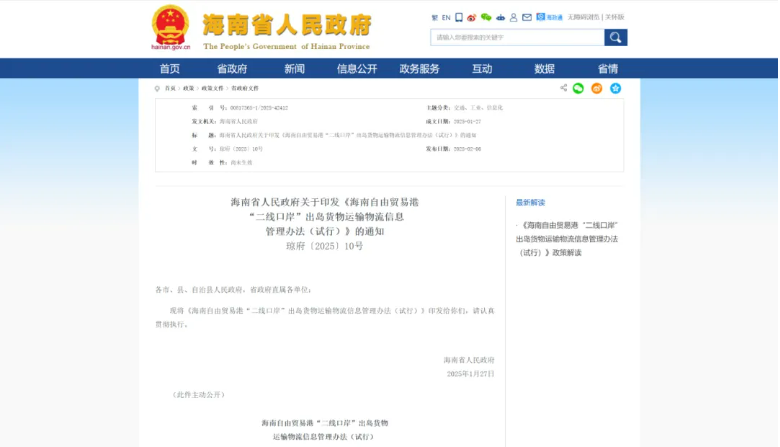This screenshot has width=780, height=447.
Task: Open the 信息公开 navigation menu
Action: coord(357,69)
